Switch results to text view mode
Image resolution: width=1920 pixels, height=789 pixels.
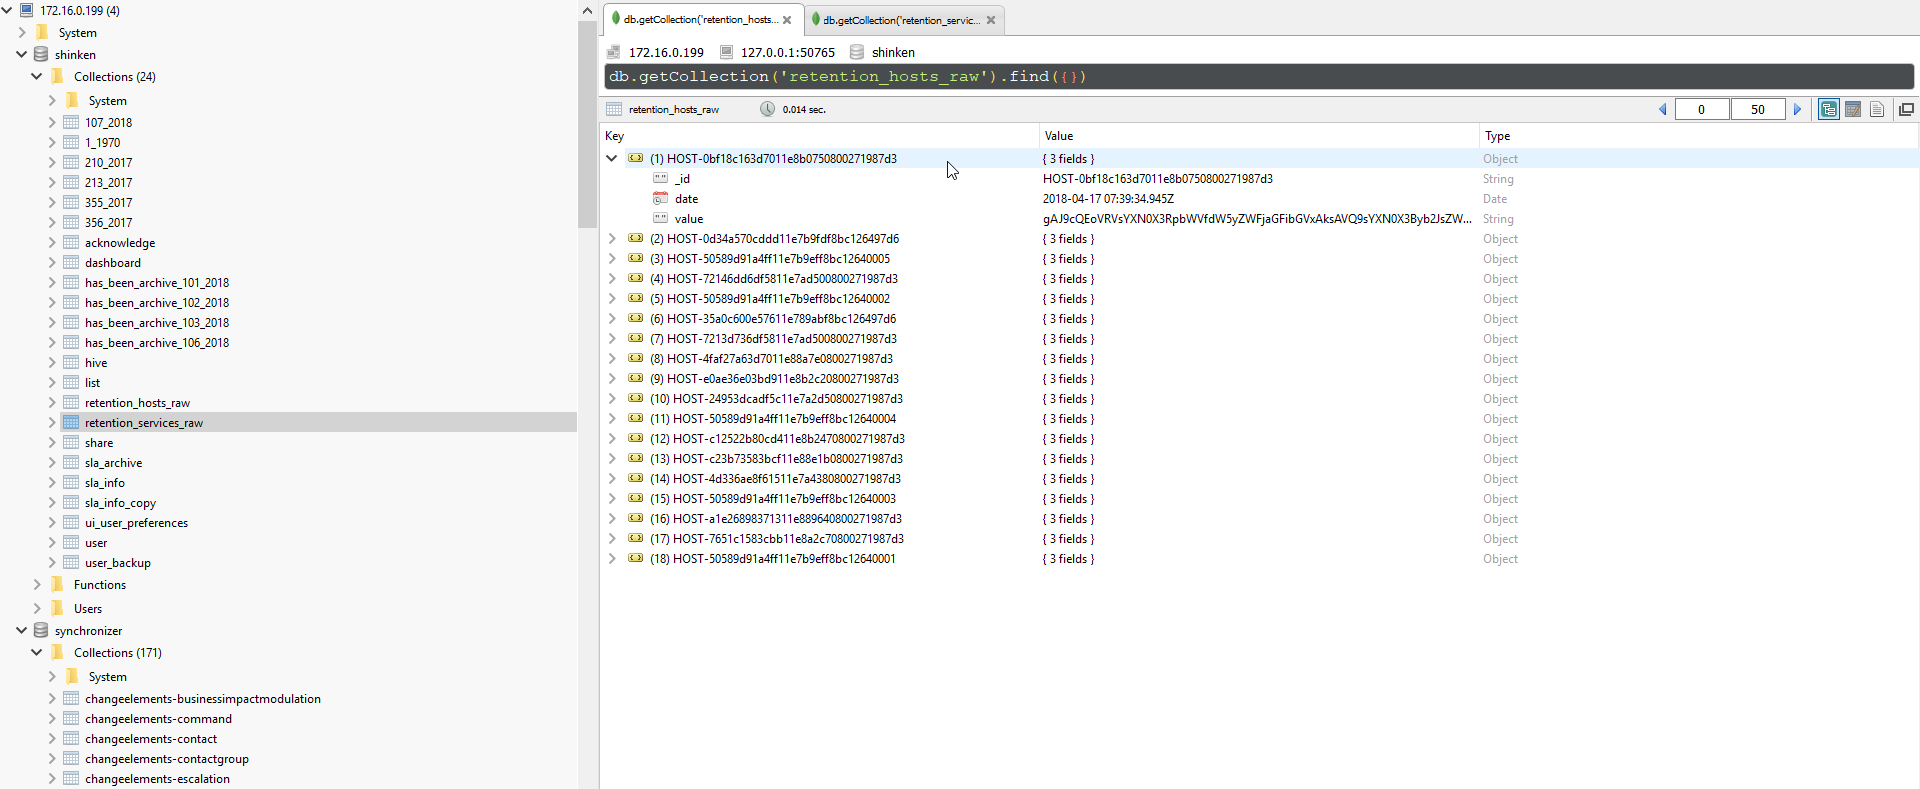pyautogui.click(x=1877, y=109)
